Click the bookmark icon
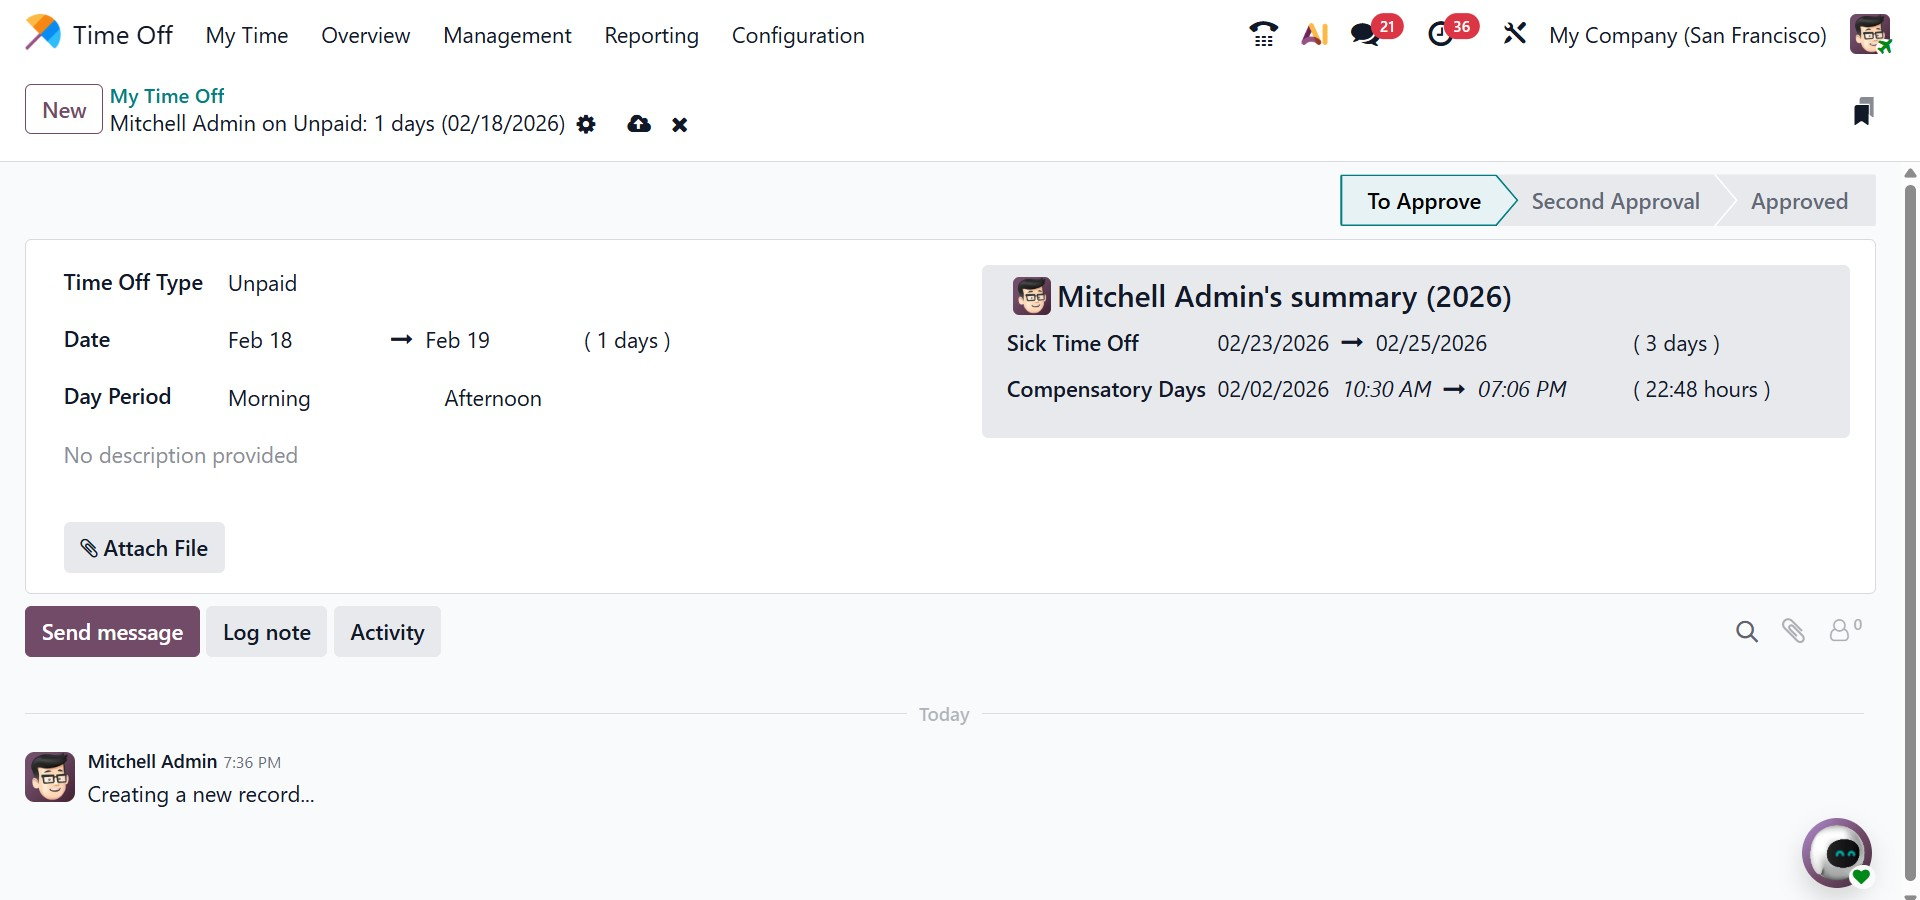The image size is (1920, 900). 1862,111
